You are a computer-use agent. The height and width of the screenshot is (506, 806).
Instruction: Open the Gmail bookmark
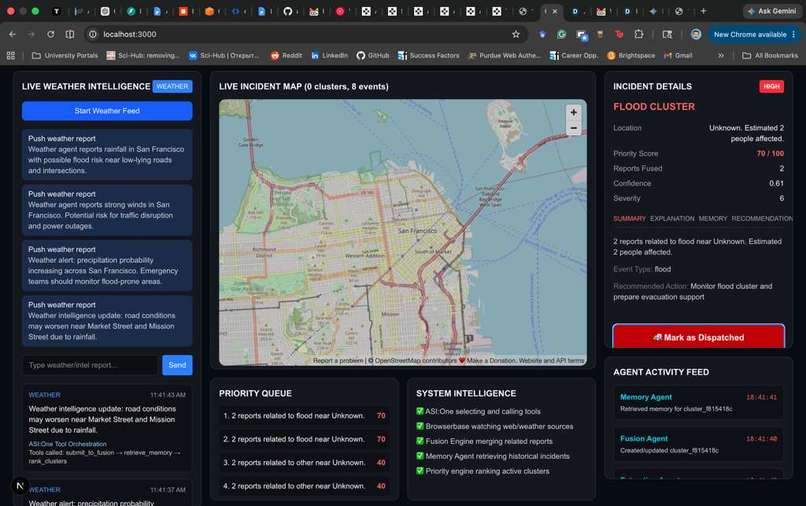click(x=679, y=56)
